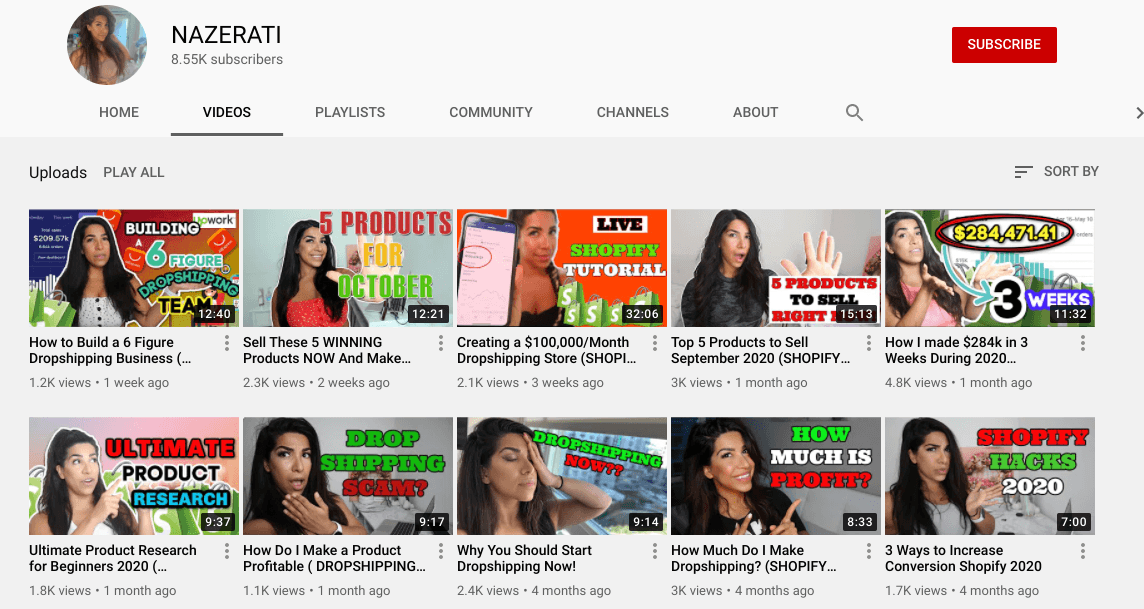
Task: Click the 'Ultimate Product Research' thumbnail
Action: (x=134, y=476)
